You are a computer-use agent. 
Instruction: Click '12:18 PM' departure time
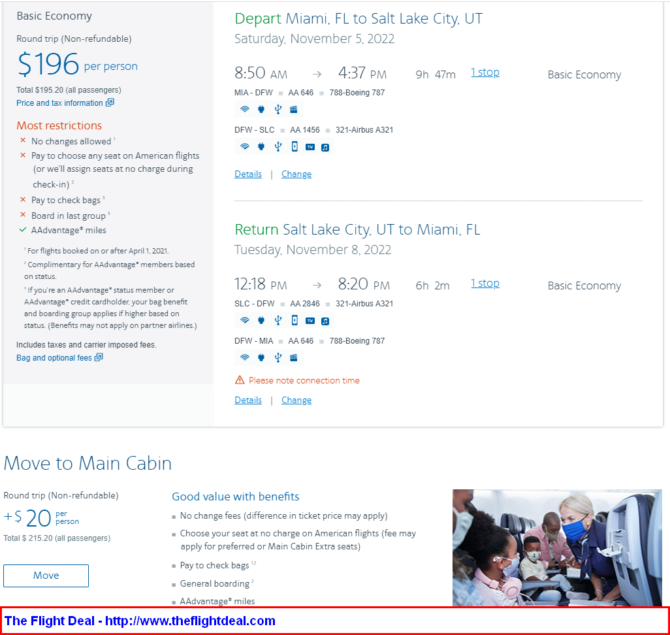pyautogui.click(x=261, y=284)
